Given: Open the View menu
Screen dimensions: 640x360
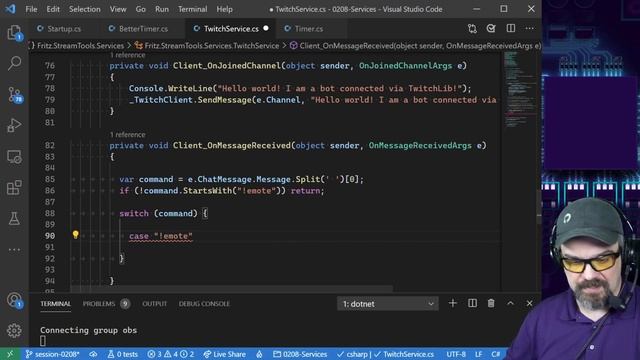Looking at the screenshot, I should click(x=118, y=9).
